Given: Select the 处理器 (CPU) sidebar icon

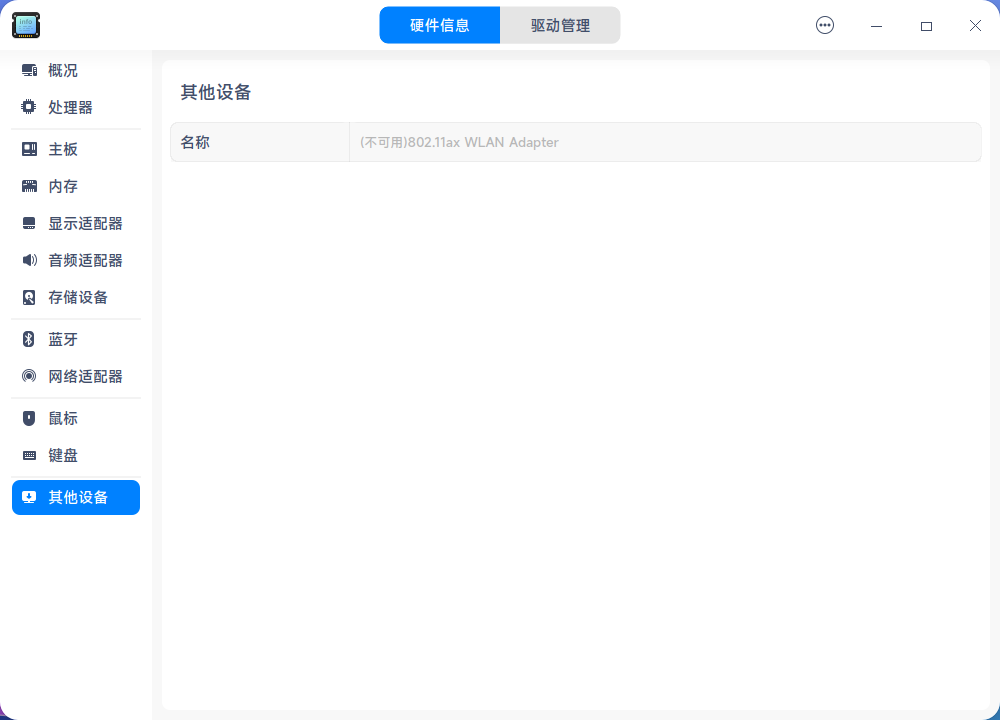Looking at the screenshot, I should pos(28,106).
